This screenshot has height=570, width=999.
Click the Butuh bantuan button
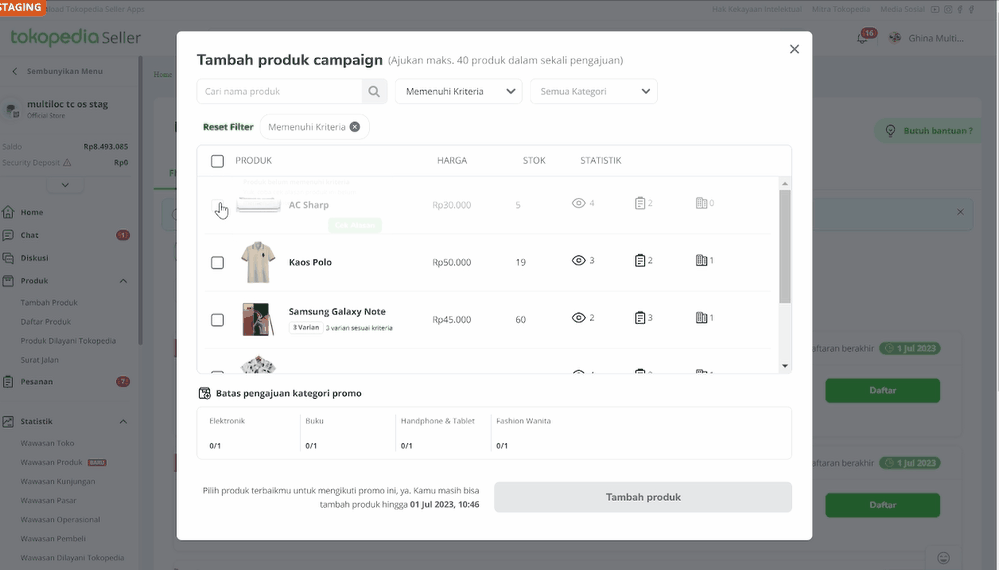[930, 131]
